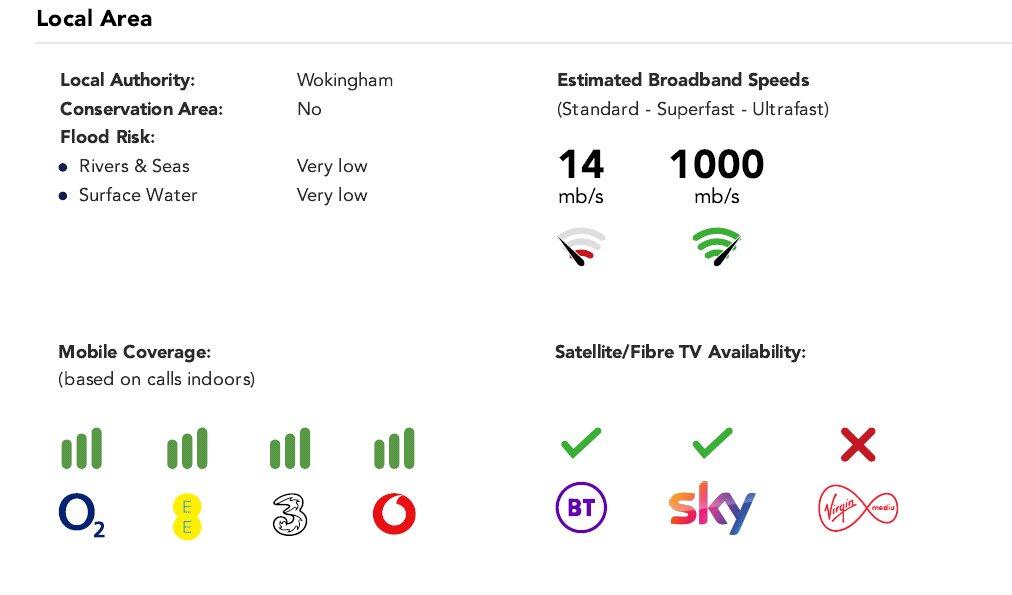The image size is (1012, 595).
Task: Click the yellow EE network logo
Action: pos(186,515)
